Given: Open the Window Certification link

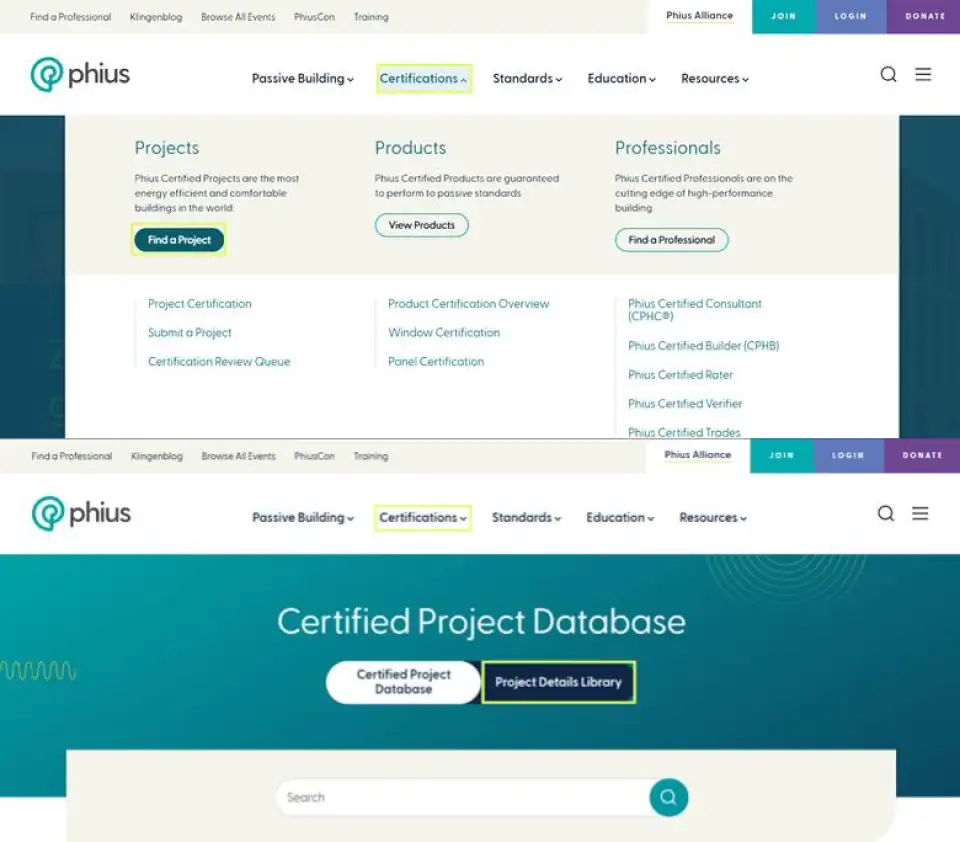Looking at the screenshot, I should [x=443, y=333].
